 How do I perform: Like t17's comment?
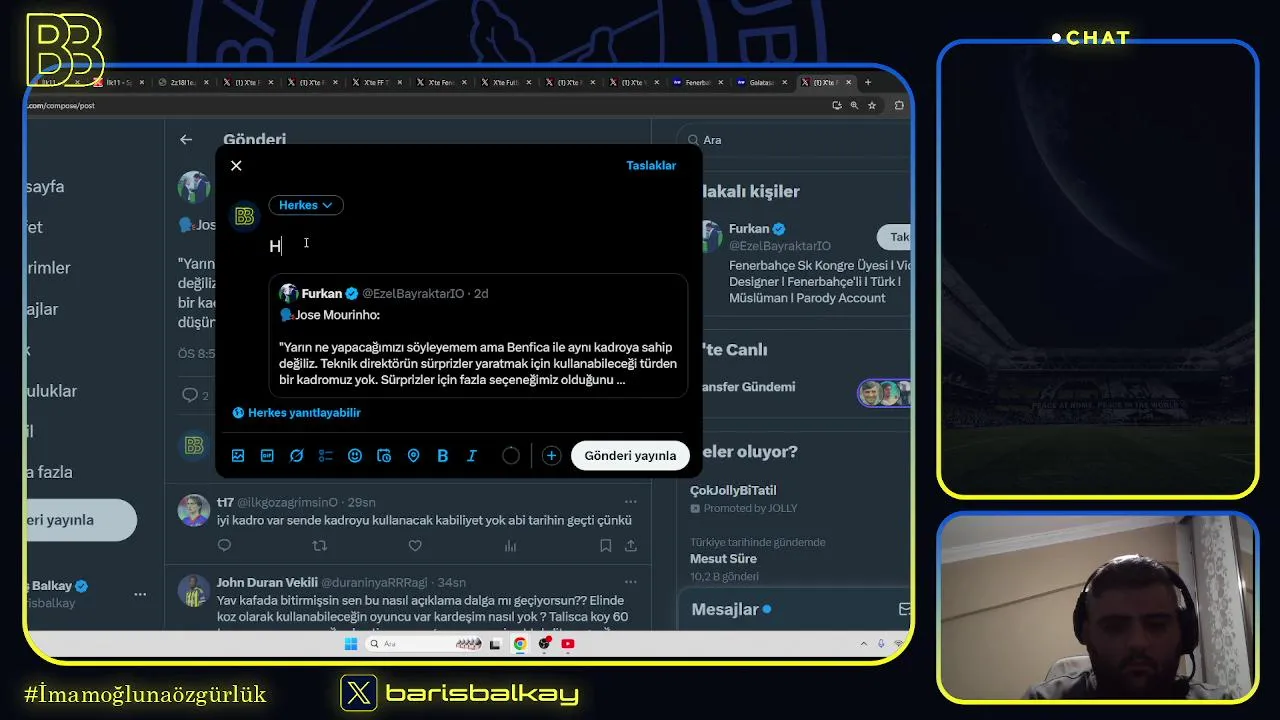(415, 546)
